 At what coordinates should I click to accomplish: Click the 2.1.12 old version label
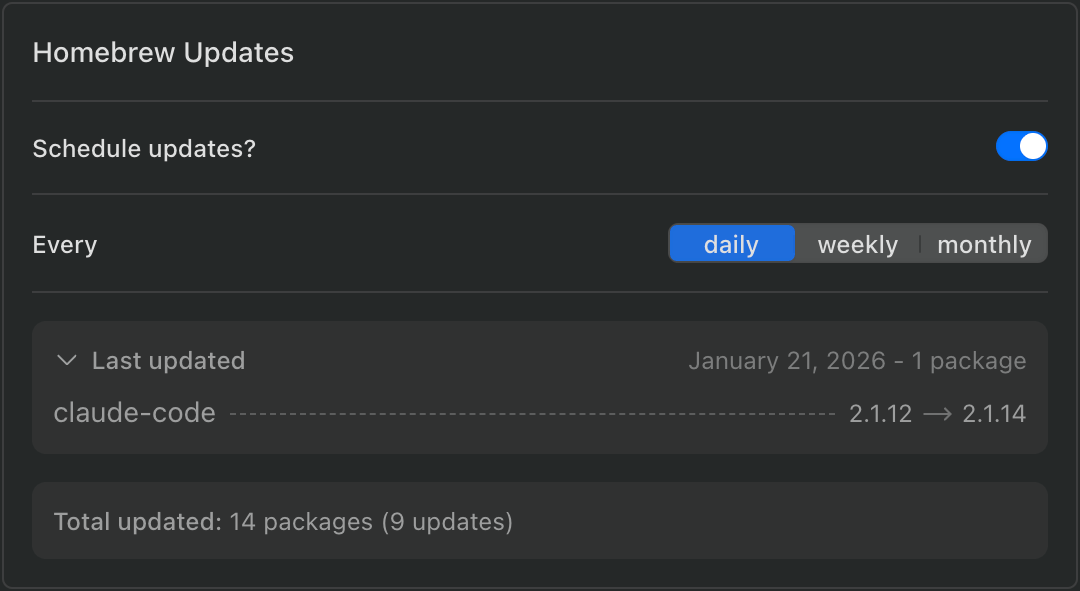pyautogui.click(x=880, y=412)
